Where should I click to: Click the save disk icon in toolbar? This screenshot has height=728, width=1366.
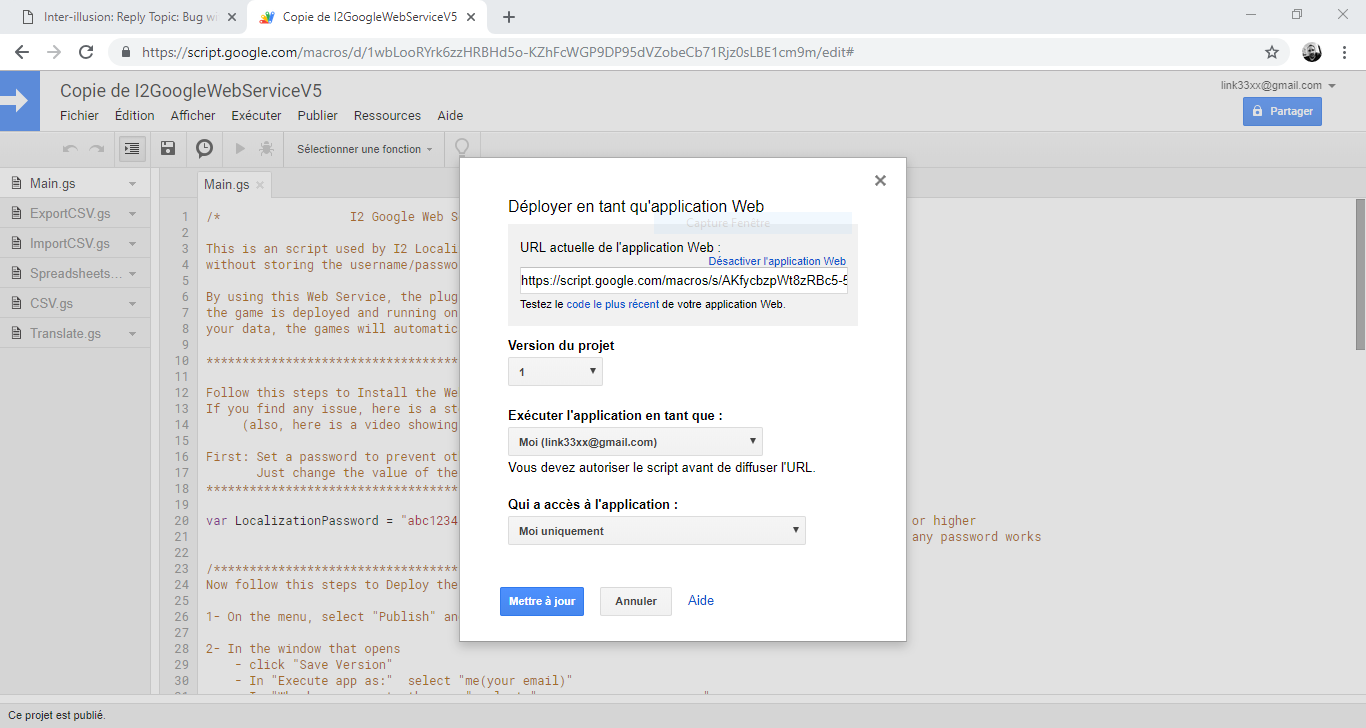168,149
